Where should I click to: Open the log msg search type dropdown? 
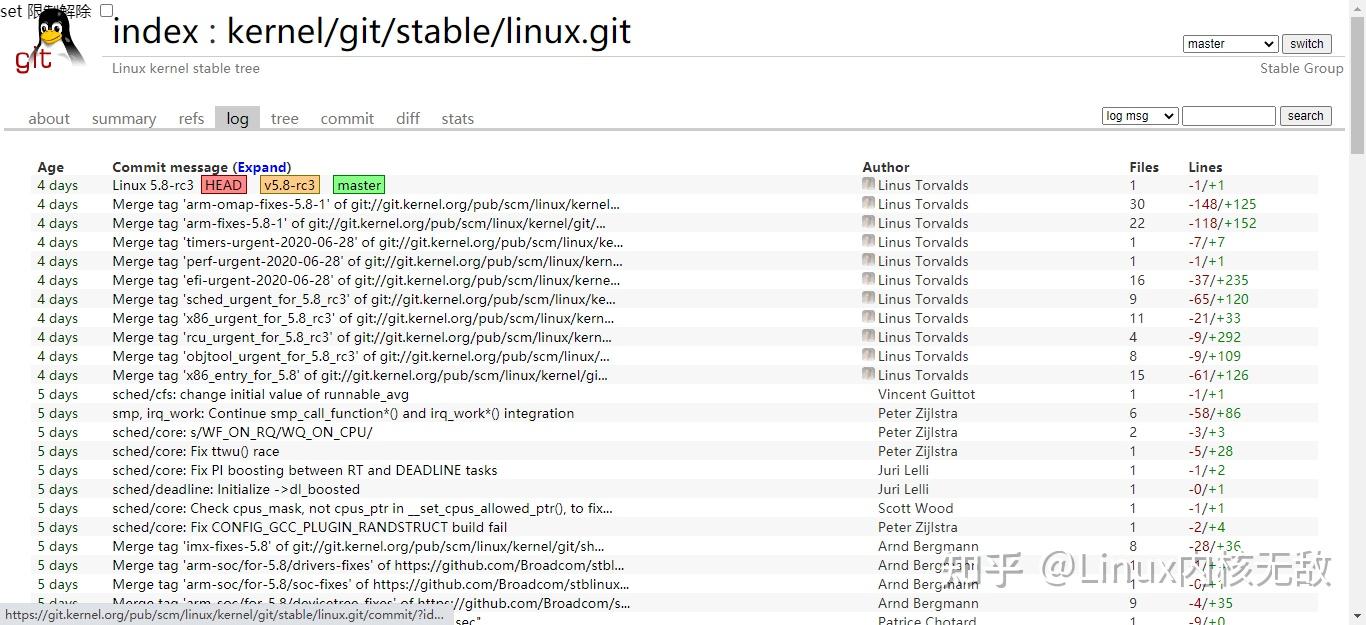(1138, 115)
